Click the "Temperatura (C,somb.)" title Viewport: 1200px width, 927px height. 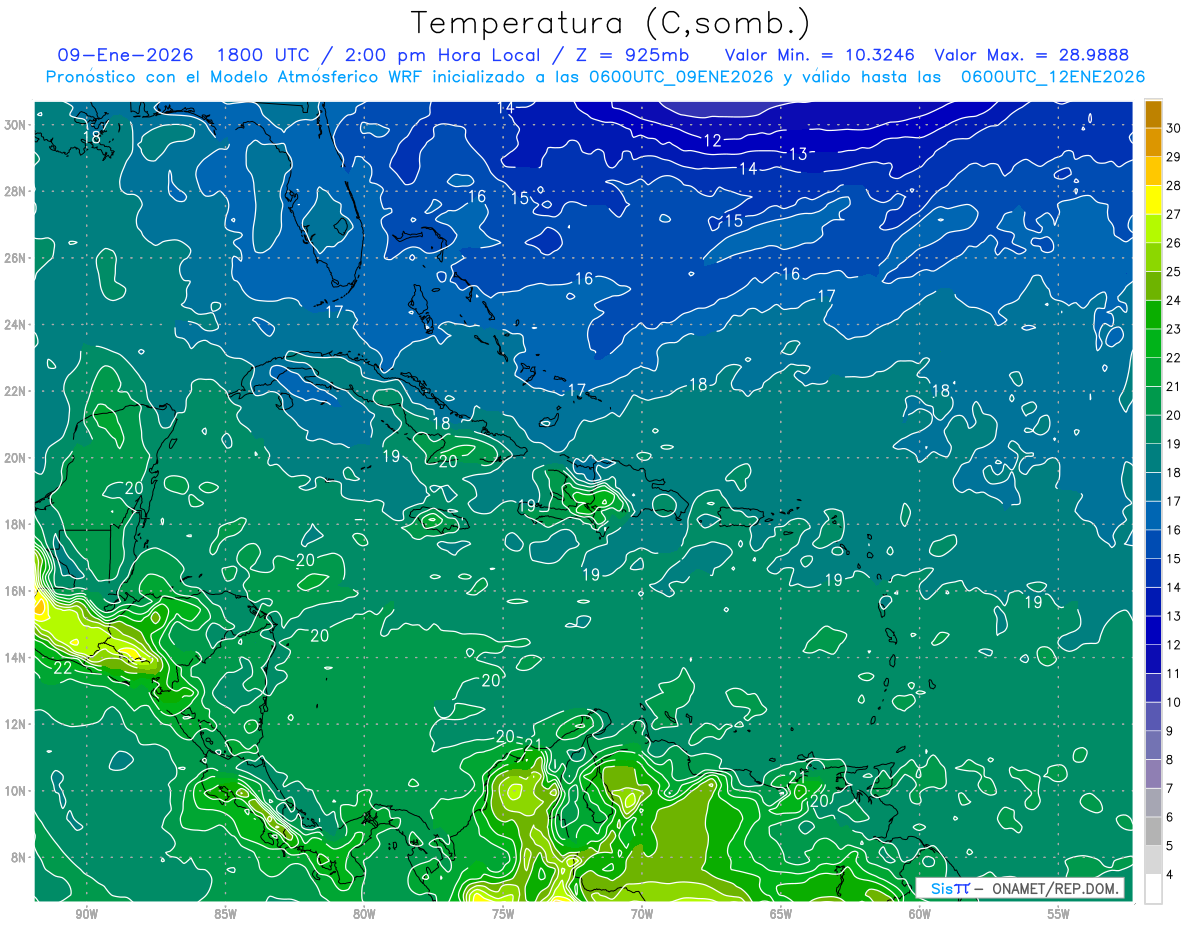coord(611,23)
